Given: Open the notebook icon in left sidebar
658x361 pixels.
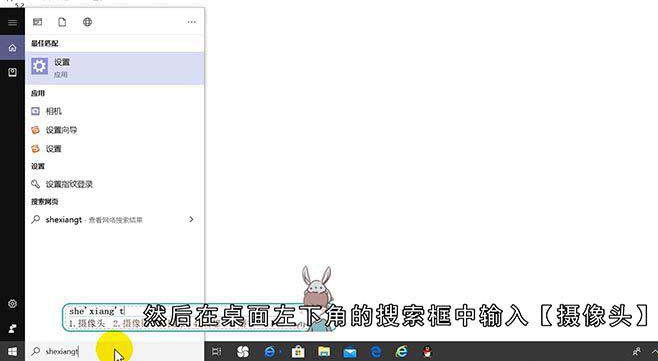Looking at the screenshot, I should click(x=12, y=72).
